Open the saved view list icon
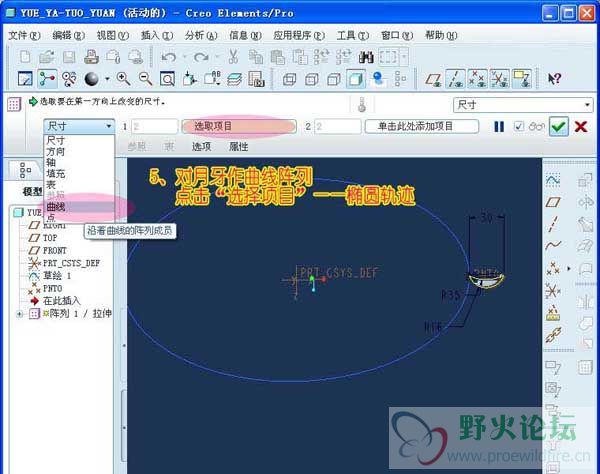This screenshot has height=474, width=600. click(212, 79)
